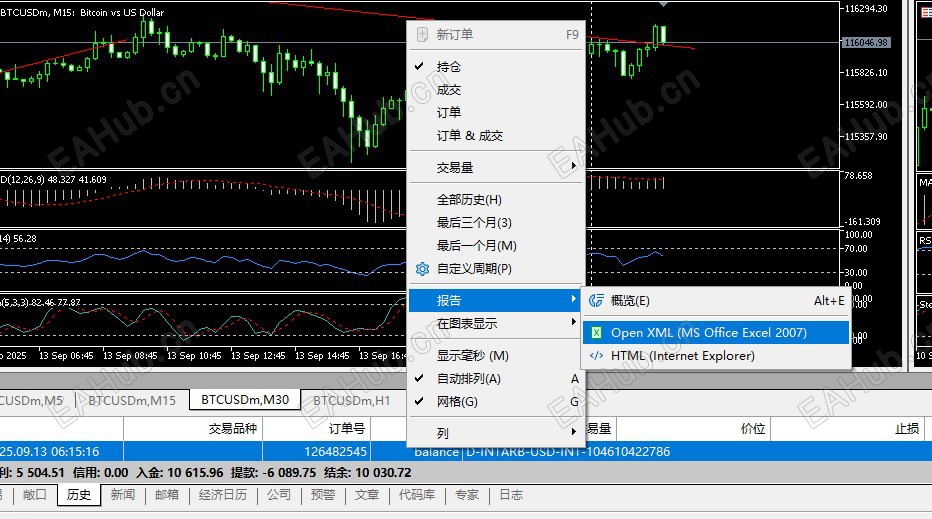The image size is (932, 519).
Task: Select the D-INTARB-USD-INT-104610422786 comment cell
Action: [568, 451]
